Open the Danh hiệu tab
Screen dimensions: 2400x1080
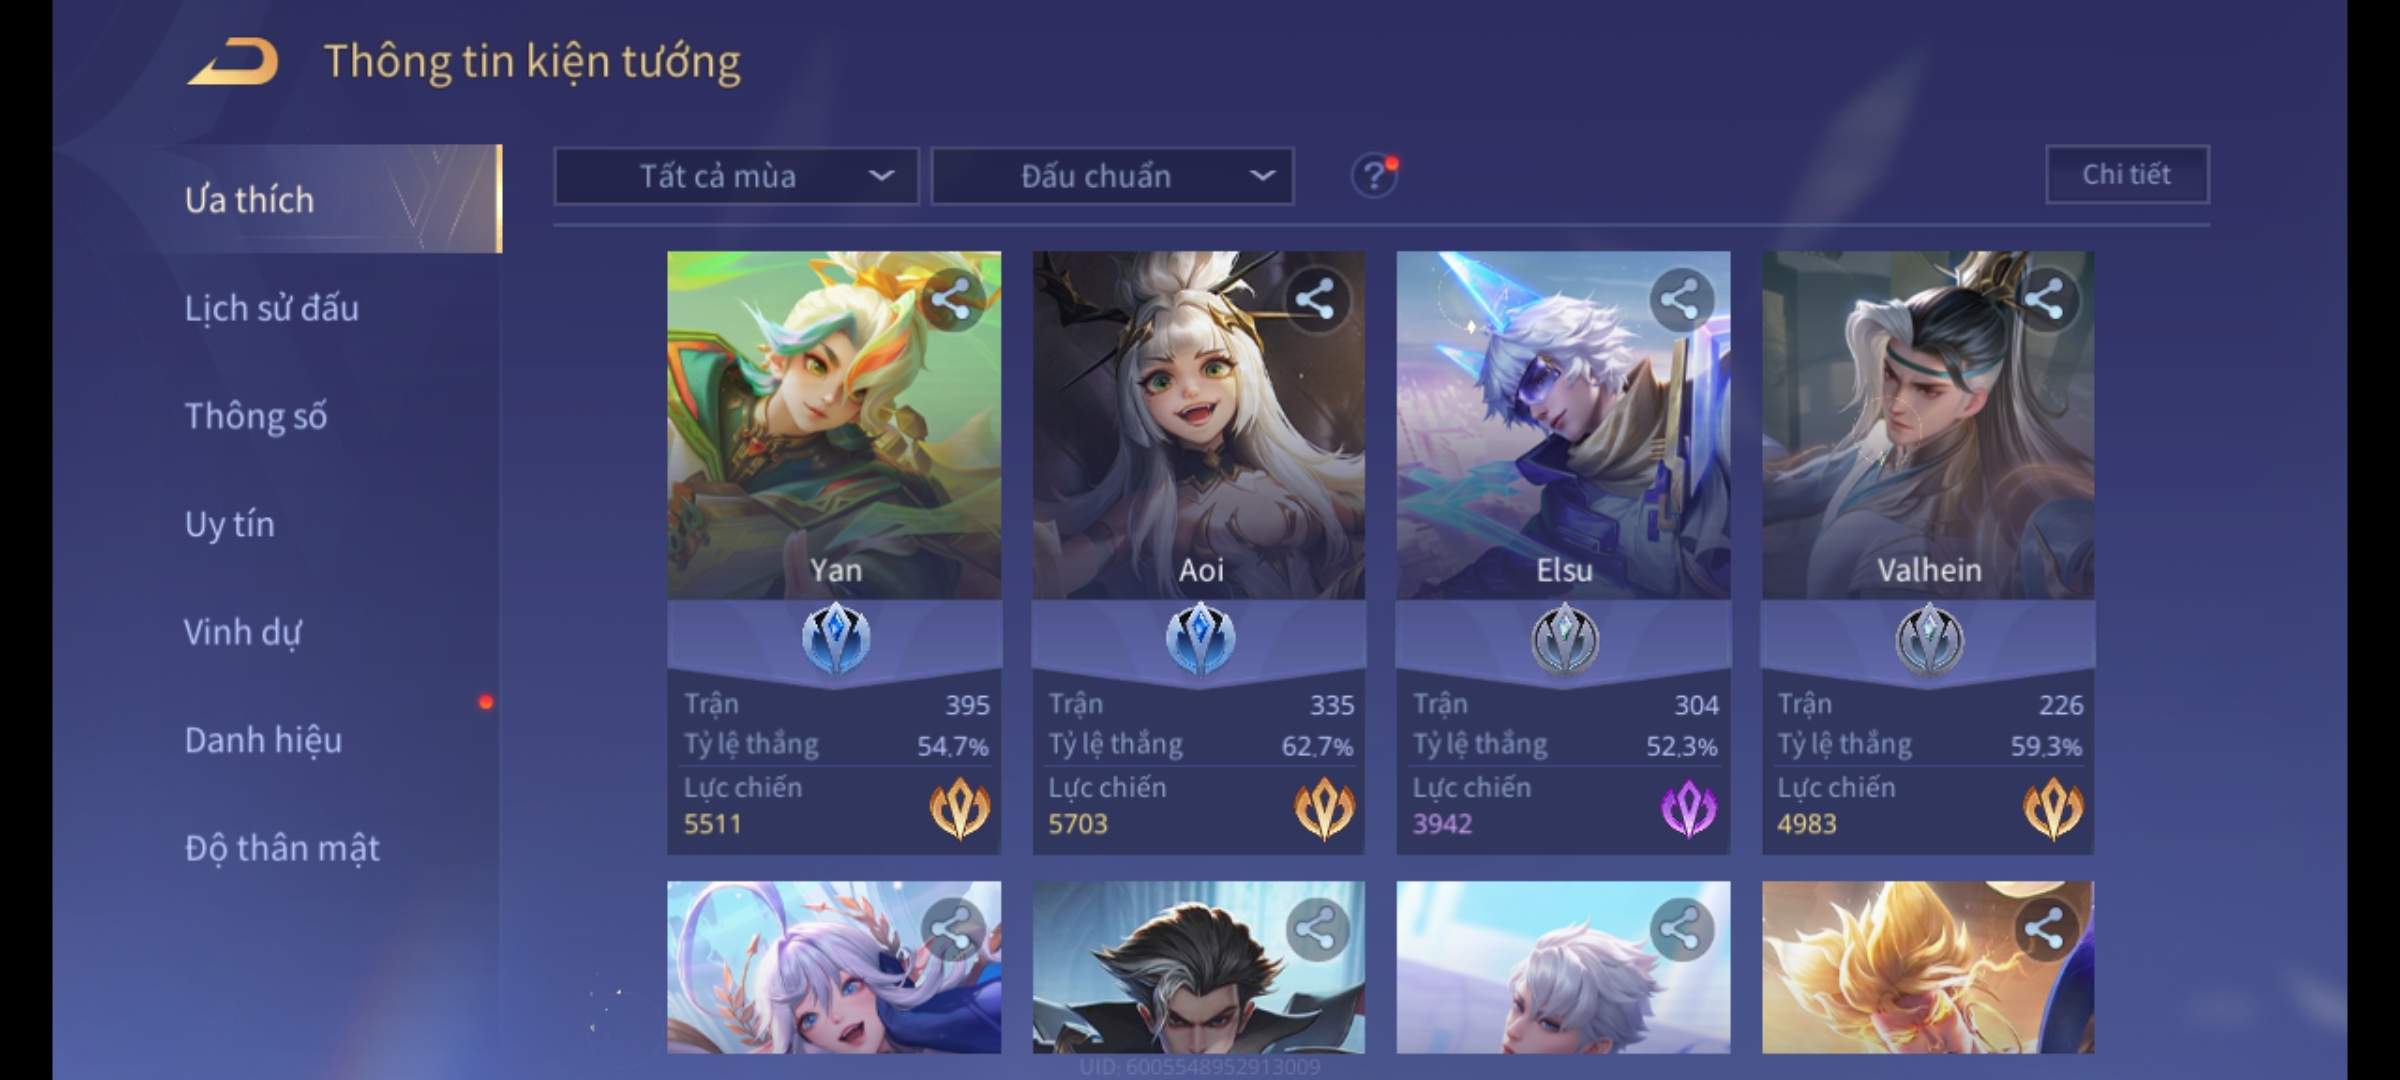tap(263, 740)
